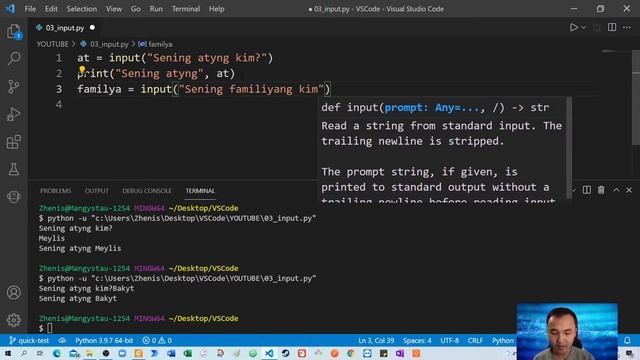Select the 03_input.py editor tab

[x=64, y=28]
